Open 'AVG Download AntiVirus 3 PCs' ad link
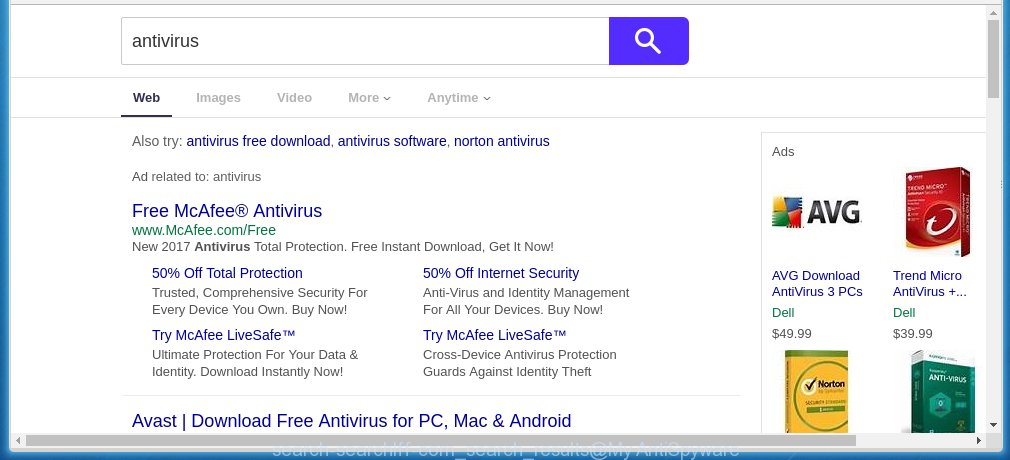1010x460 pixels. pyautogui.click(x=817, y=283)
